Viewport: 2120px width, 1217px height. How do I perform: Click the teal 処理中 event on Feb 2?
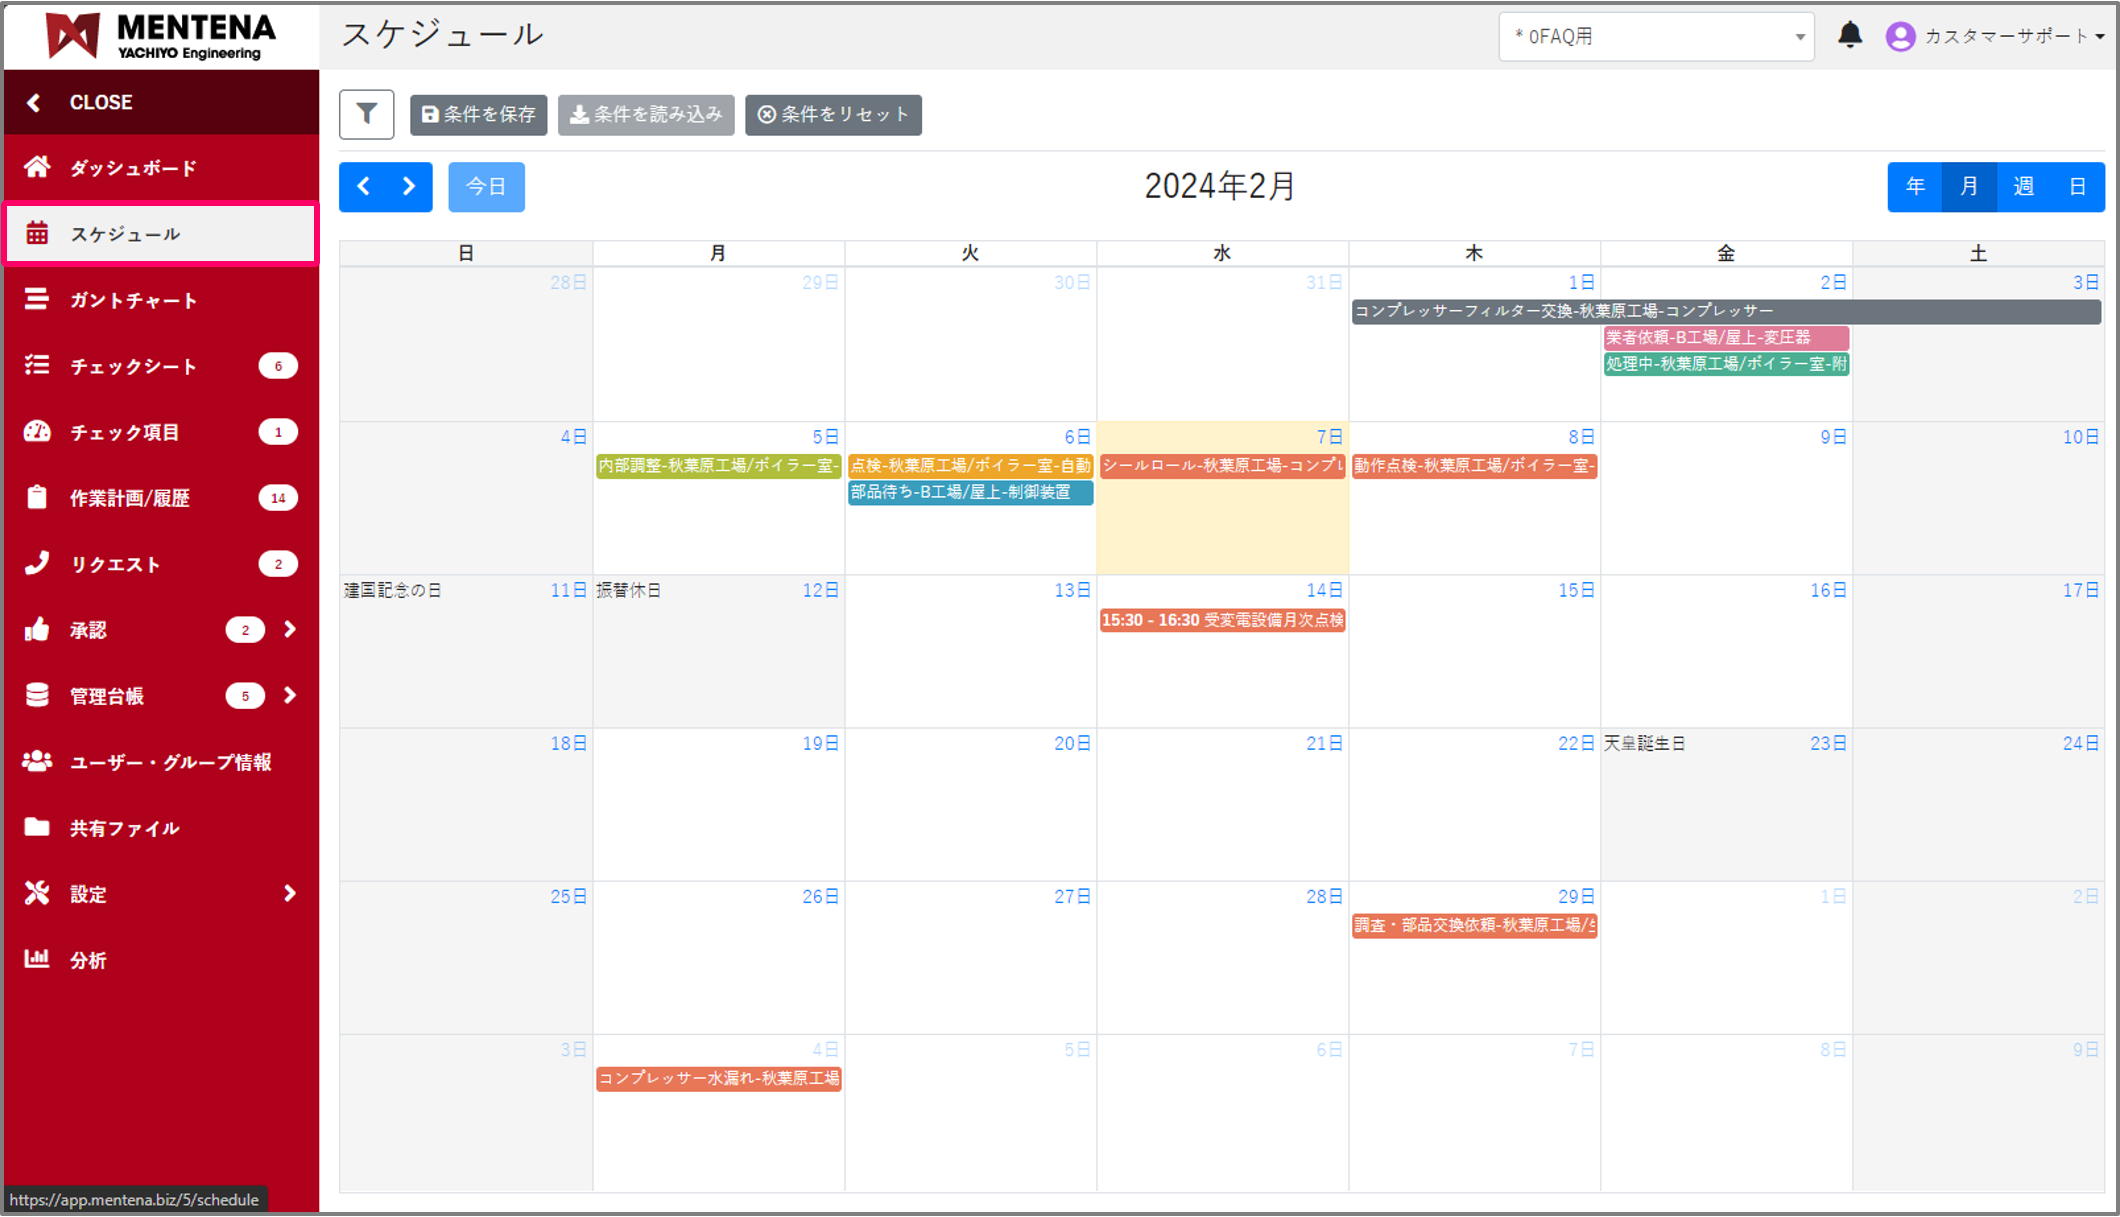pyautogui.click(x=1725, y=364)
